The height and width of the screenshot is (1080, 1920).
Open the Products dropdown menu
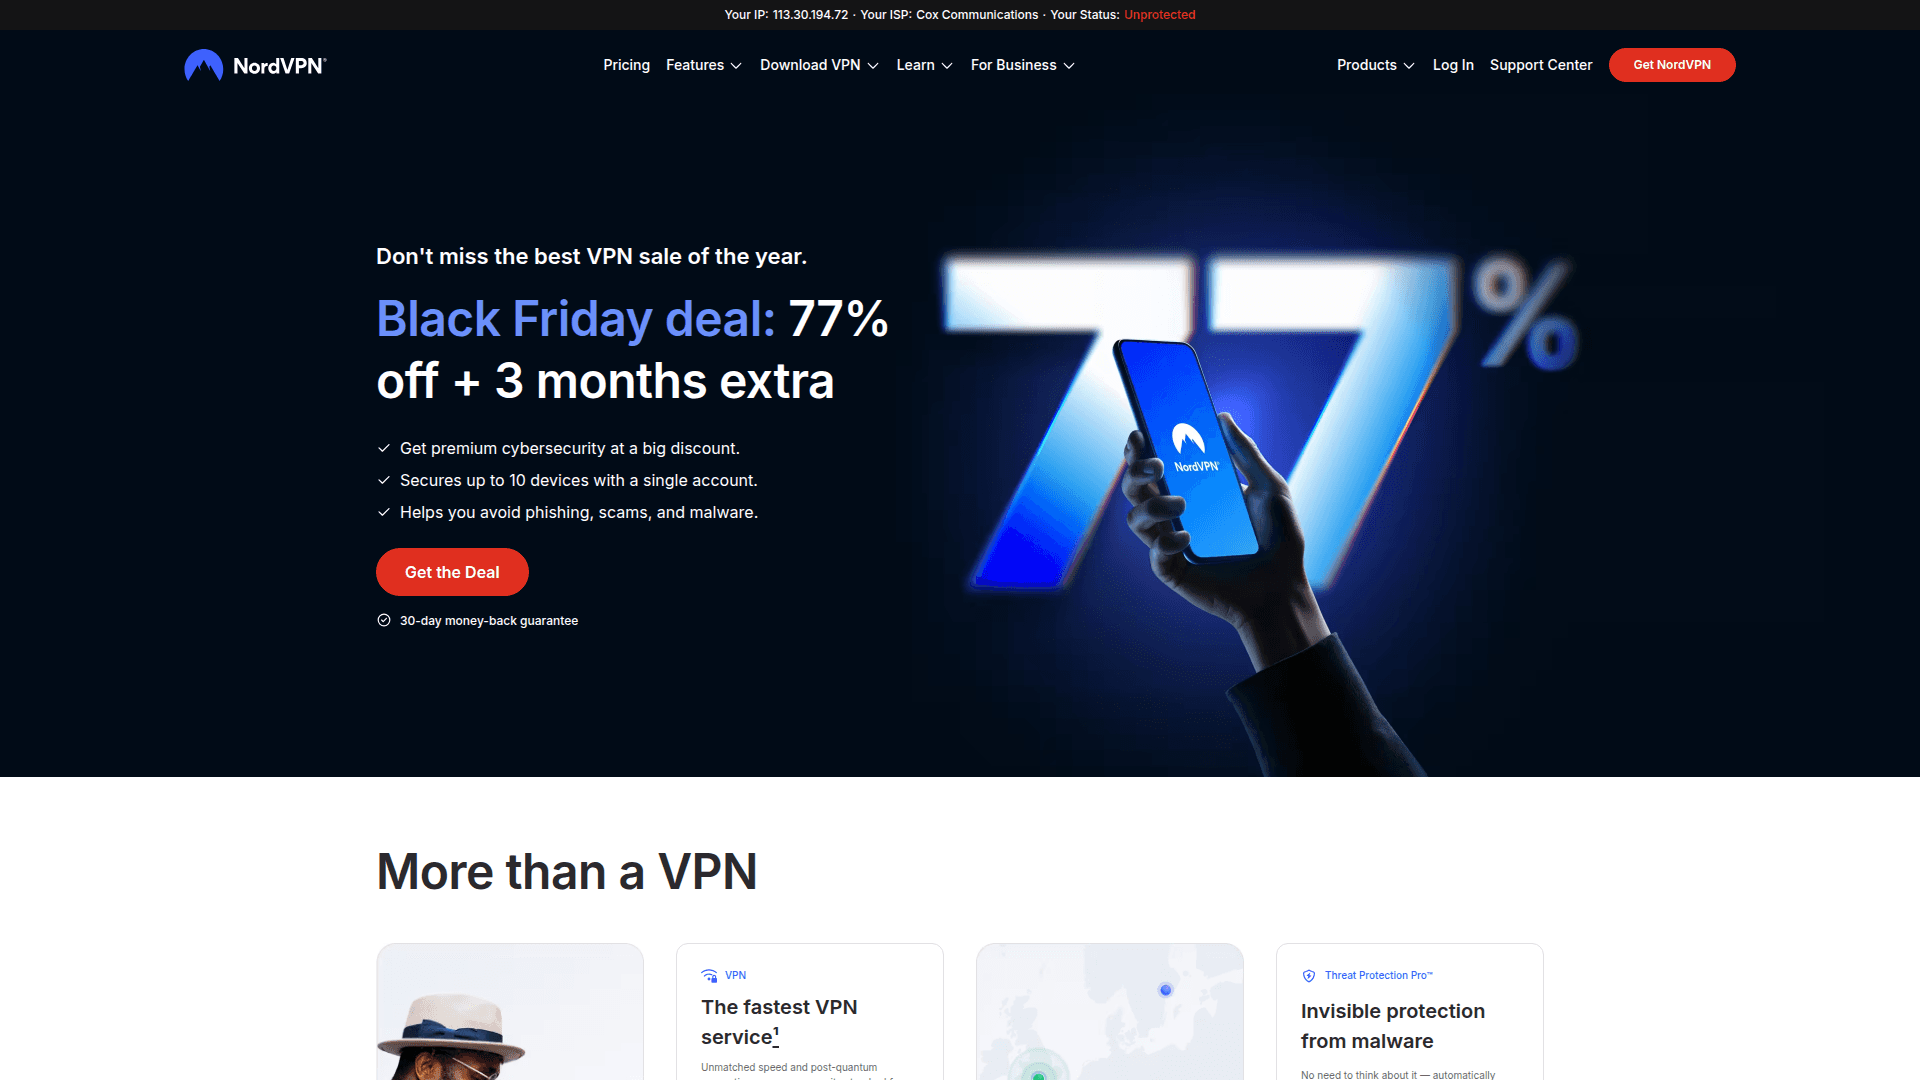(x=1376, y=65)
